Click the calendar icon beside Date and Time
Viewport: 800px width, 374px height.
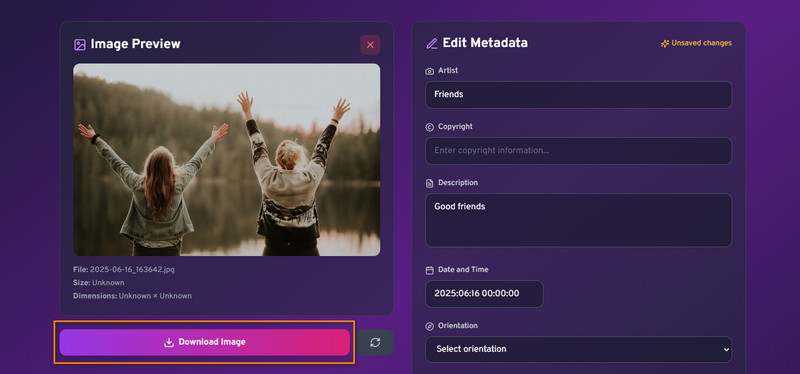[430, 270]
